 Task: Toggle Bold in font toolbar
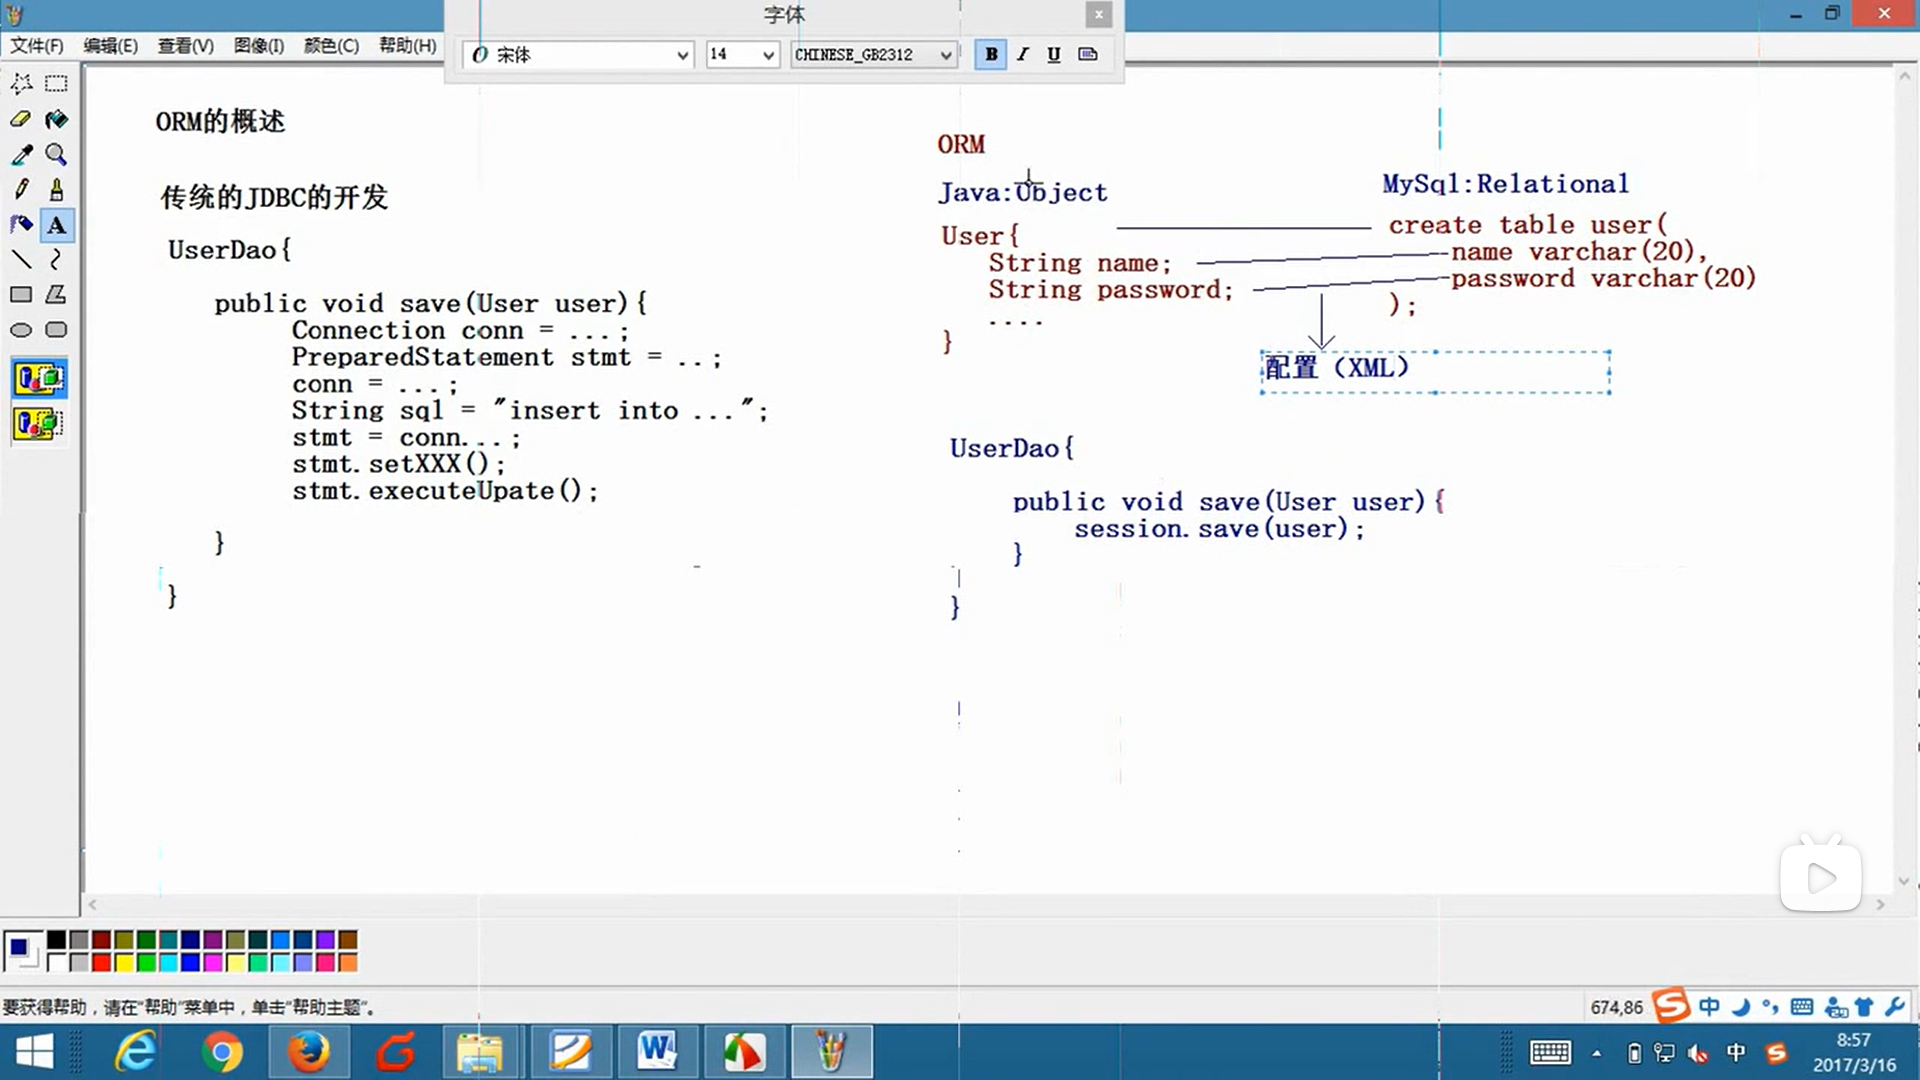pos(990,54)
